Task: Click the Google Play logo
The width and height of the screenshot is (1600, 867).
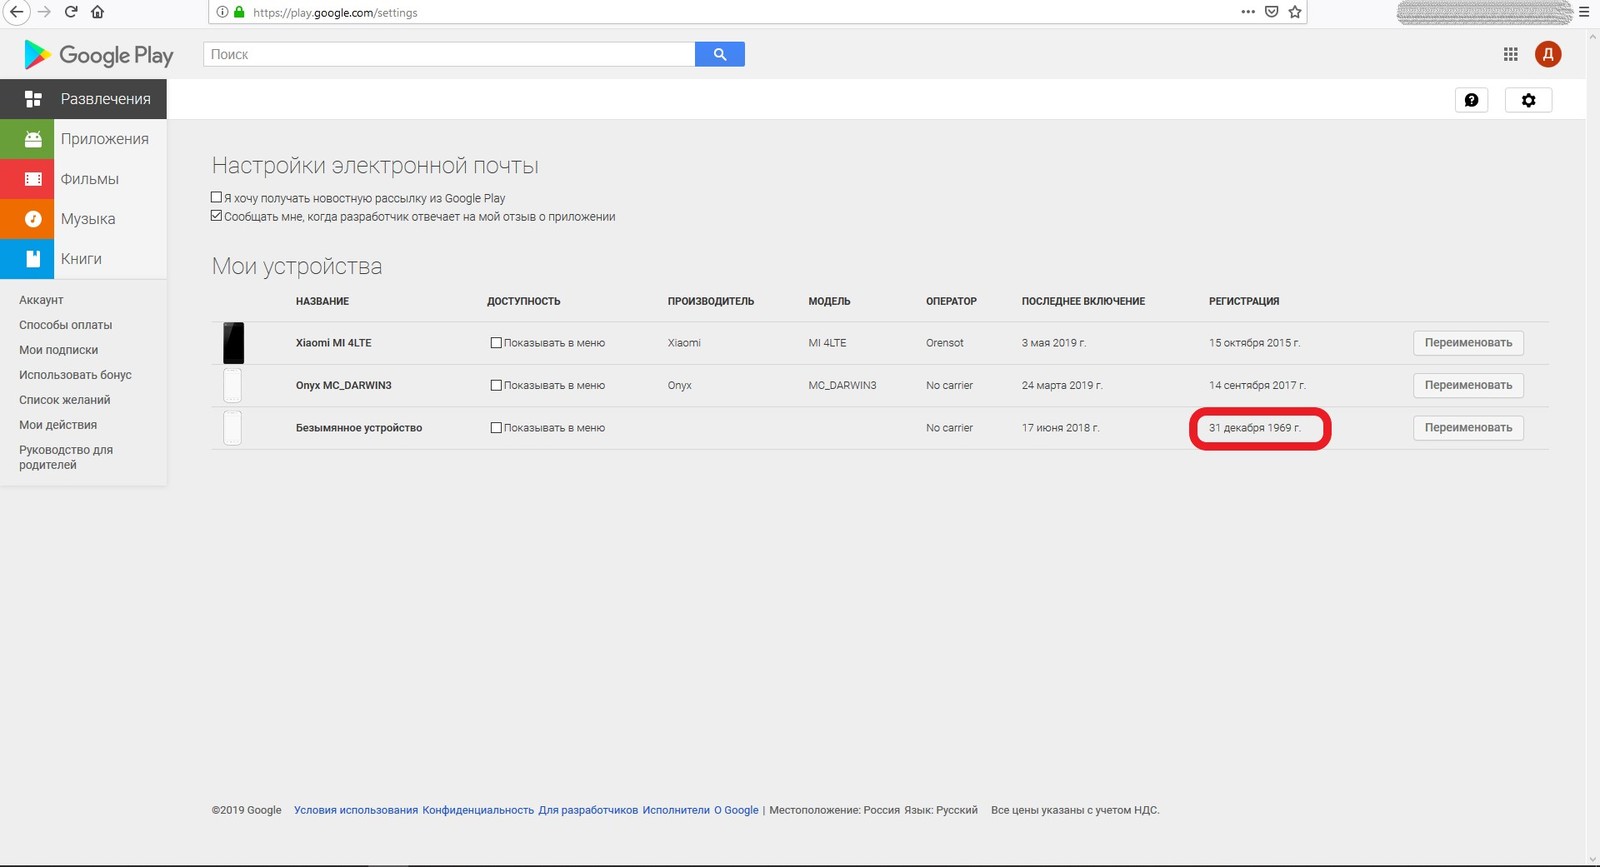Action: point(98,55)
